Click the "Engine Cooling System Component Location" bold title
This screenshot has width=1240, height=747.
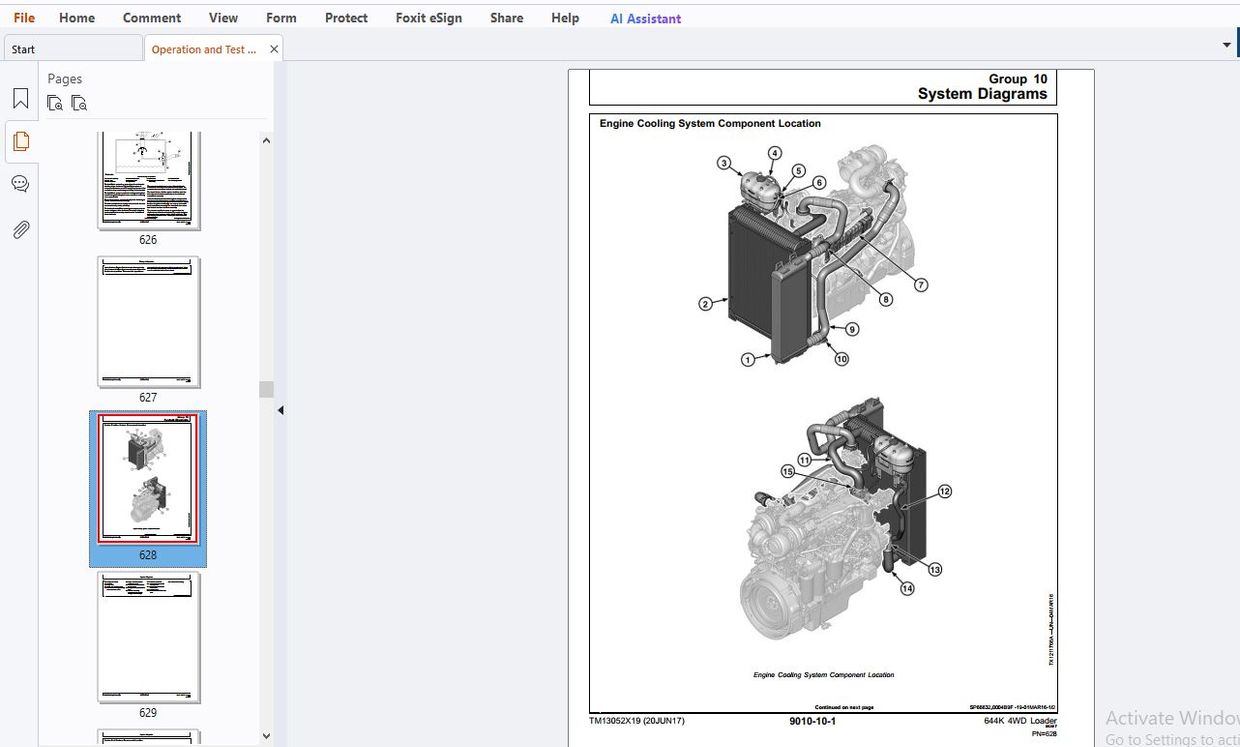pos(710,124)
